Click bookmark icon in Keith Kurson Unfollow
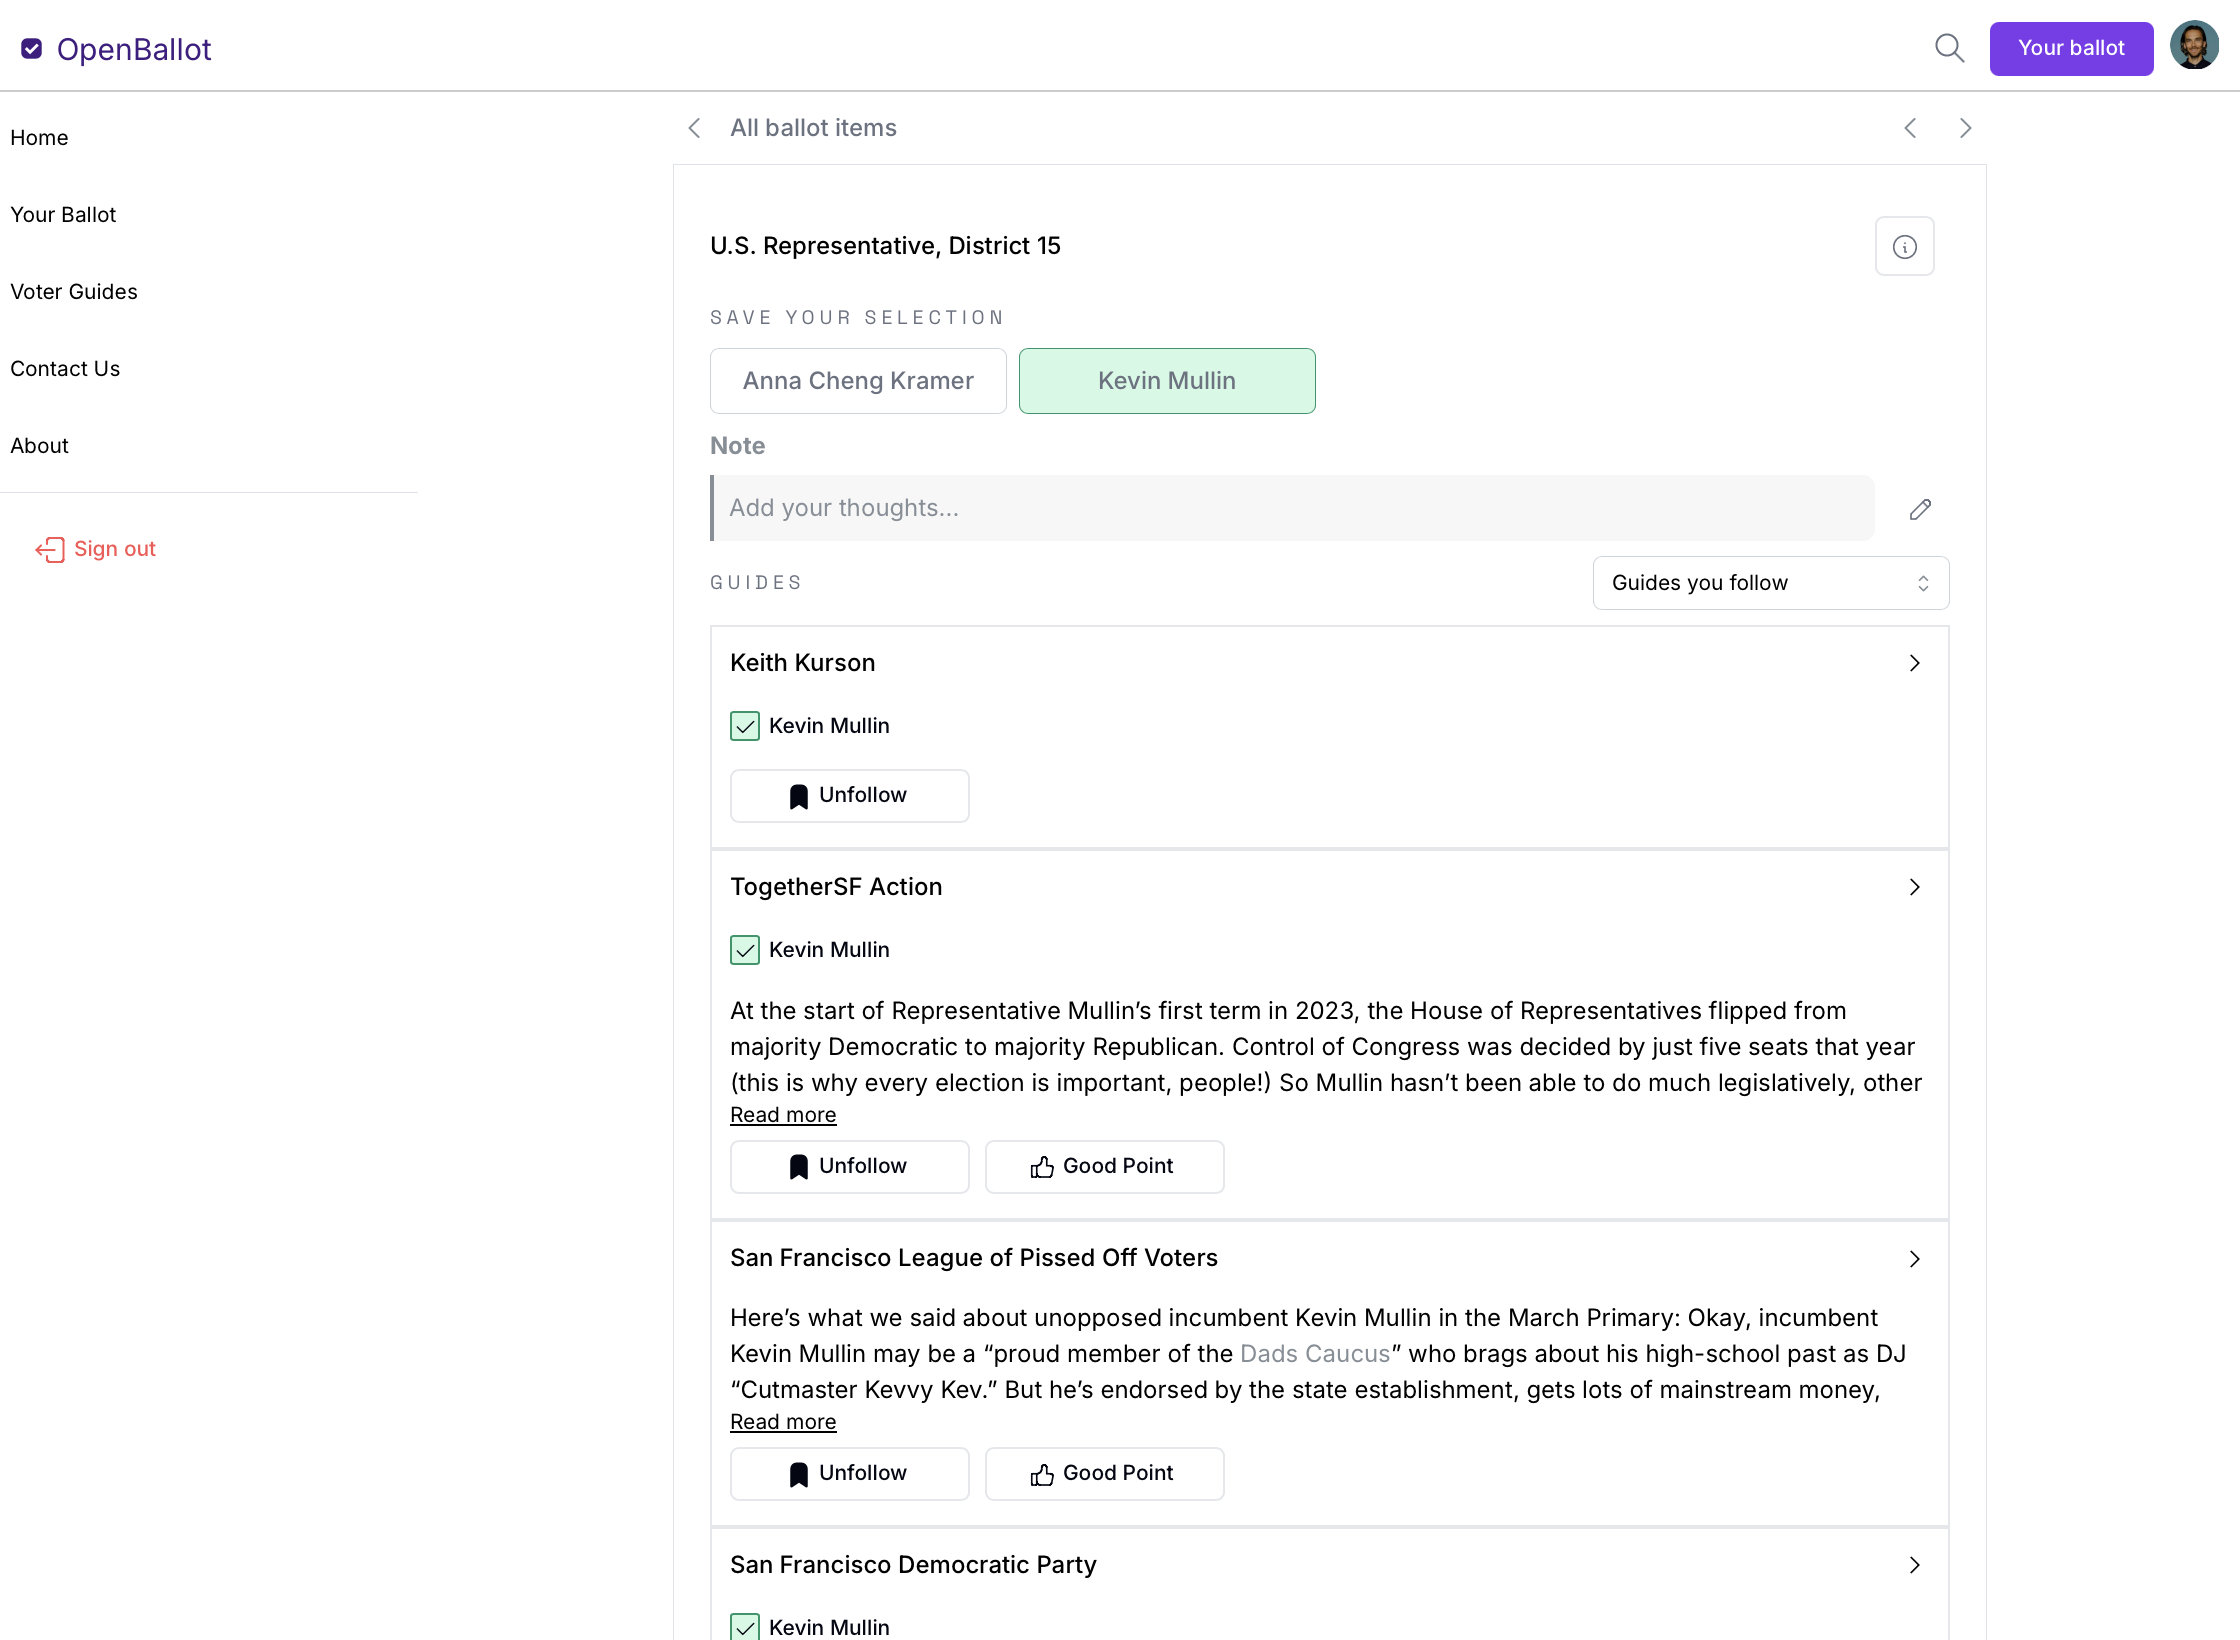This screenshot has height=1640, width=2240. pyautogui.click(x=798, y=796)
